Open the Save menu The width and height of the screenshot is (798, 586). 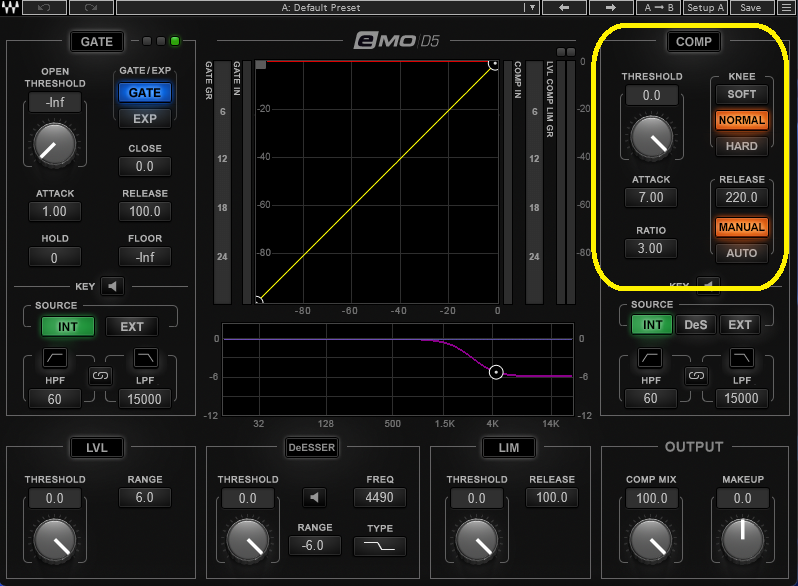click(750, 8)
